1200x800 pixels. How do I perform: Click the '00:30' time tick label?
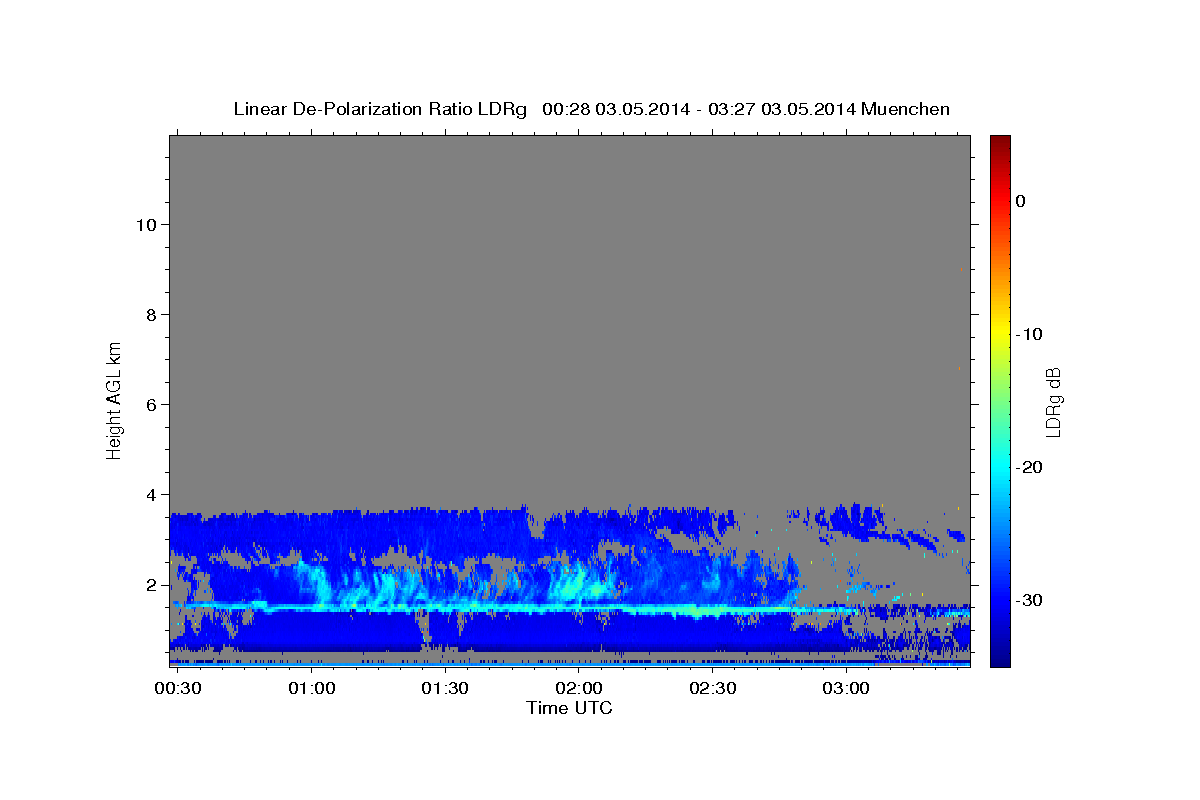[177, 689]
